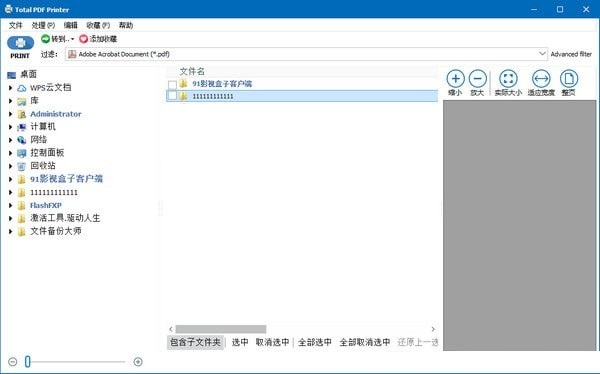Image resolution: width=600 pixels, height=374 pixels.
Task: Expand the WPS云文档 tree node
Action: [10, 88]
